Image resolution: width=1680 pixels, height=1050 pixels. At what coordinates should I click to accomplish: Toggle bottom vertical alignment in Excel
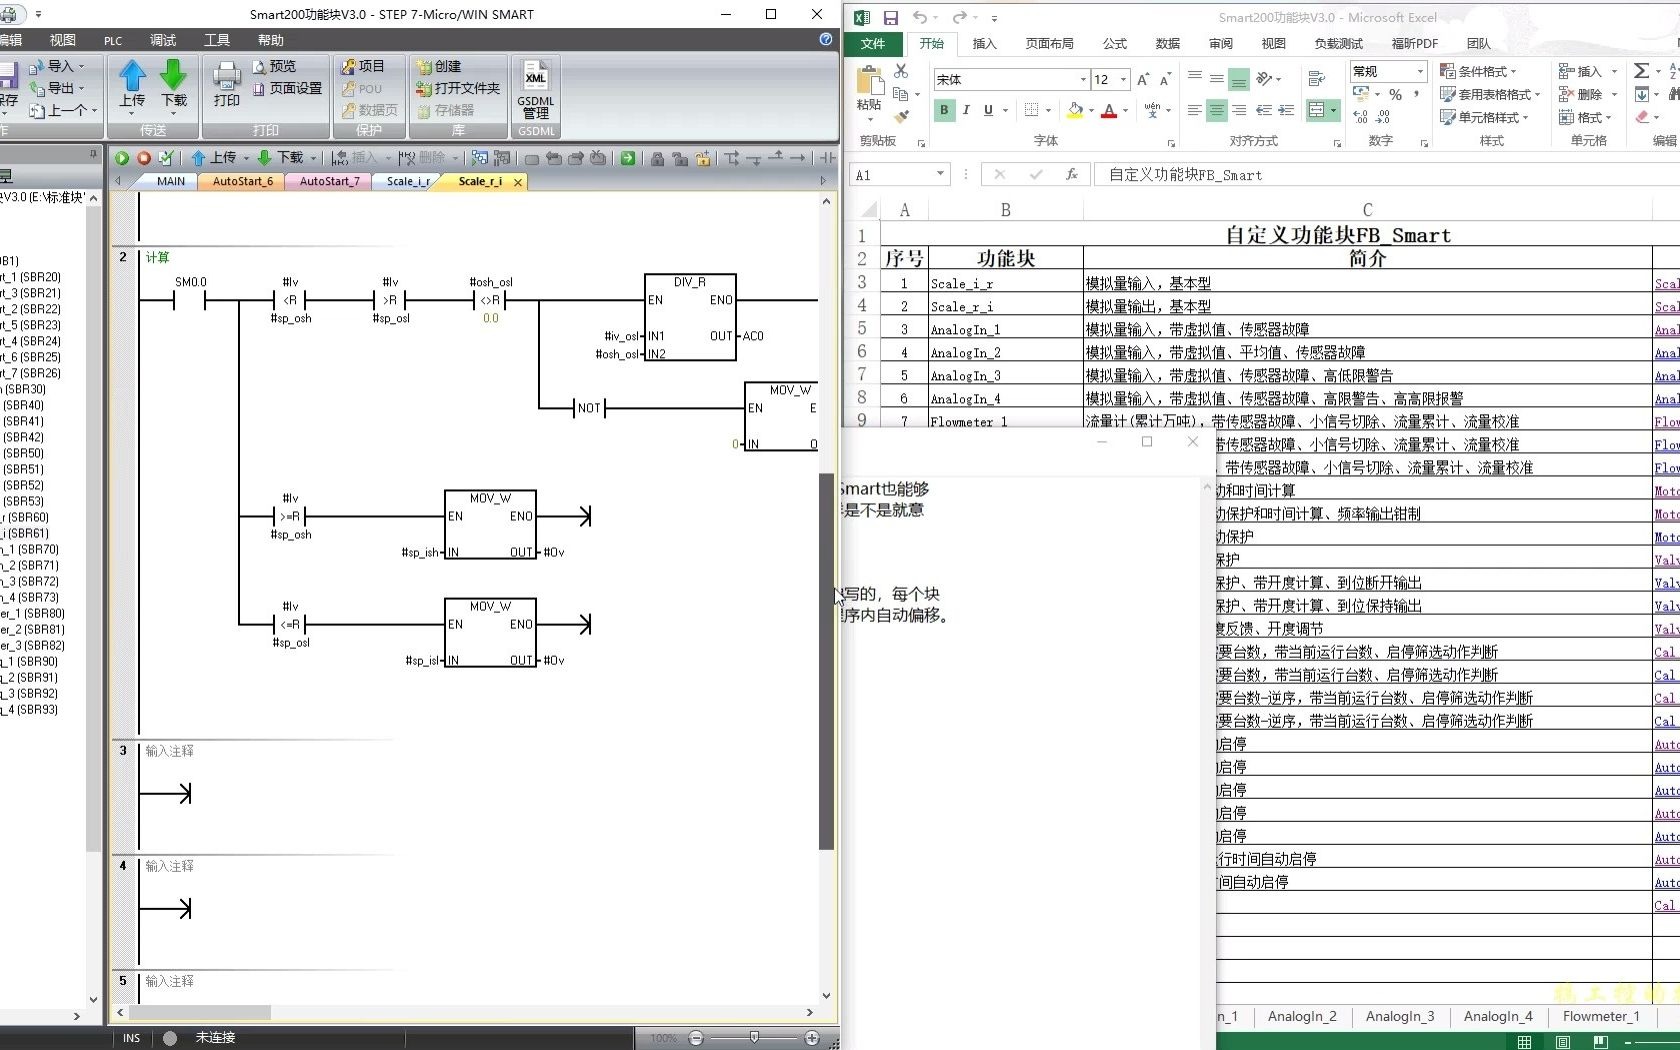(1239, 79)
